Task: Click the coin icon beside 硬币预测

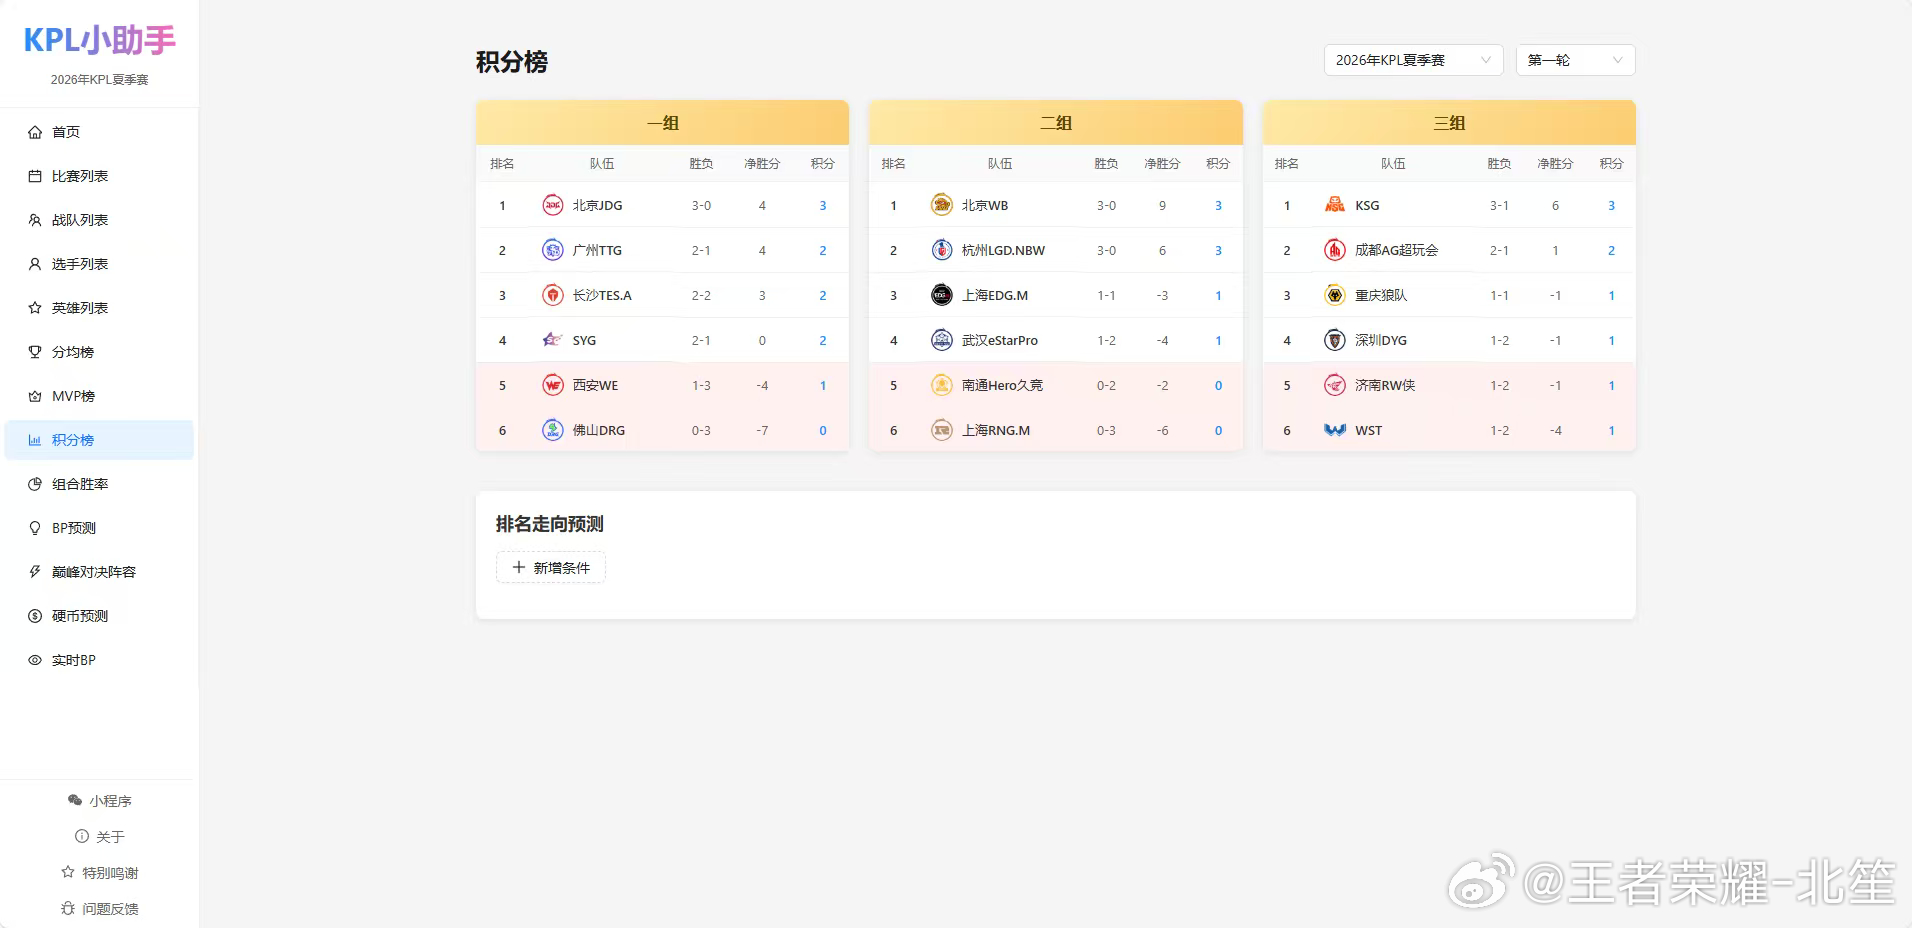Action: coord(35,616)
